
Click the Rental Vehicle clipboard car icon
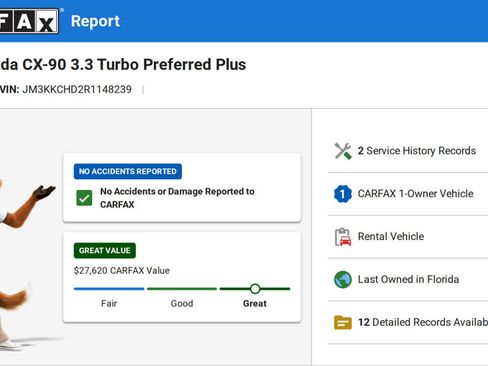click(x=343, y=237)
